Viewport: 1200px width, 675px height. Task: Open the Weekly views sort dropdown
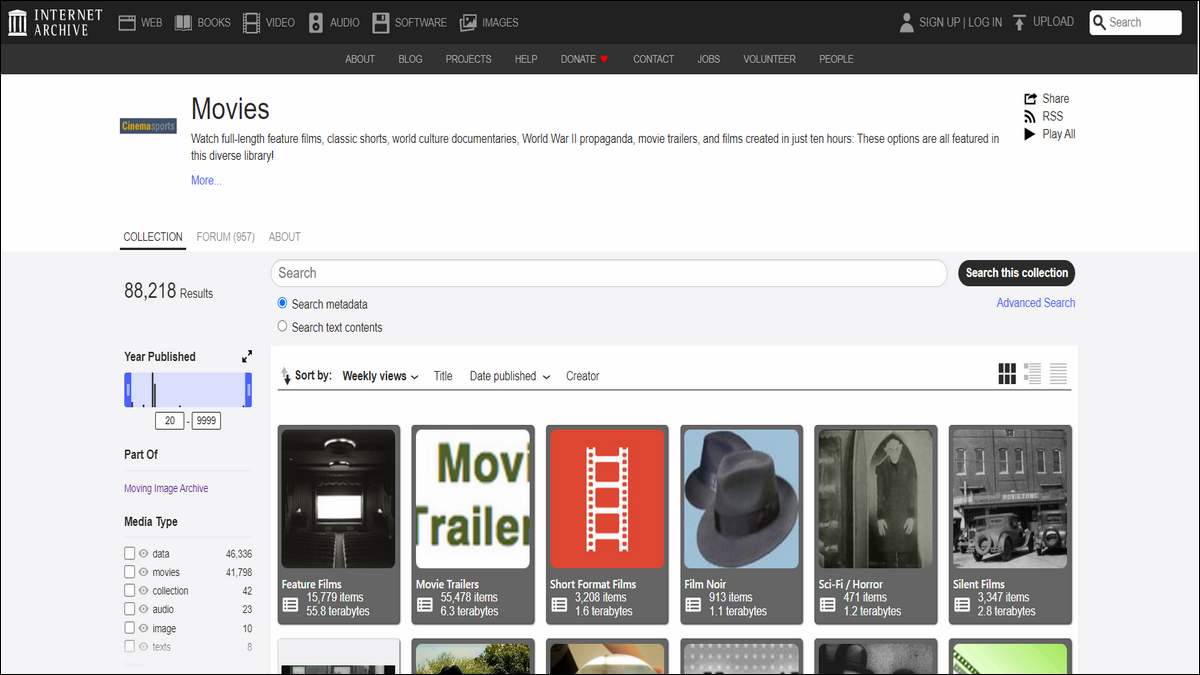[x=380, y=376]
